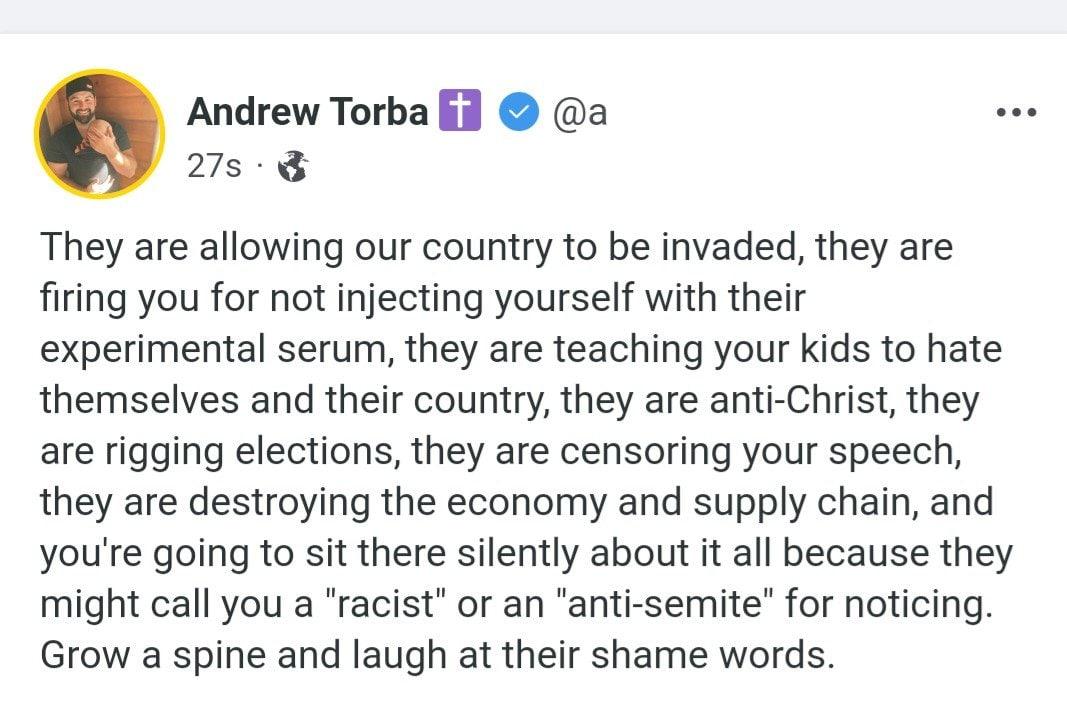Image resolution: width=1067 pixels, height=716 pixels.
Task: Click the blue verified checkmark badge
Action: point(519,112)
